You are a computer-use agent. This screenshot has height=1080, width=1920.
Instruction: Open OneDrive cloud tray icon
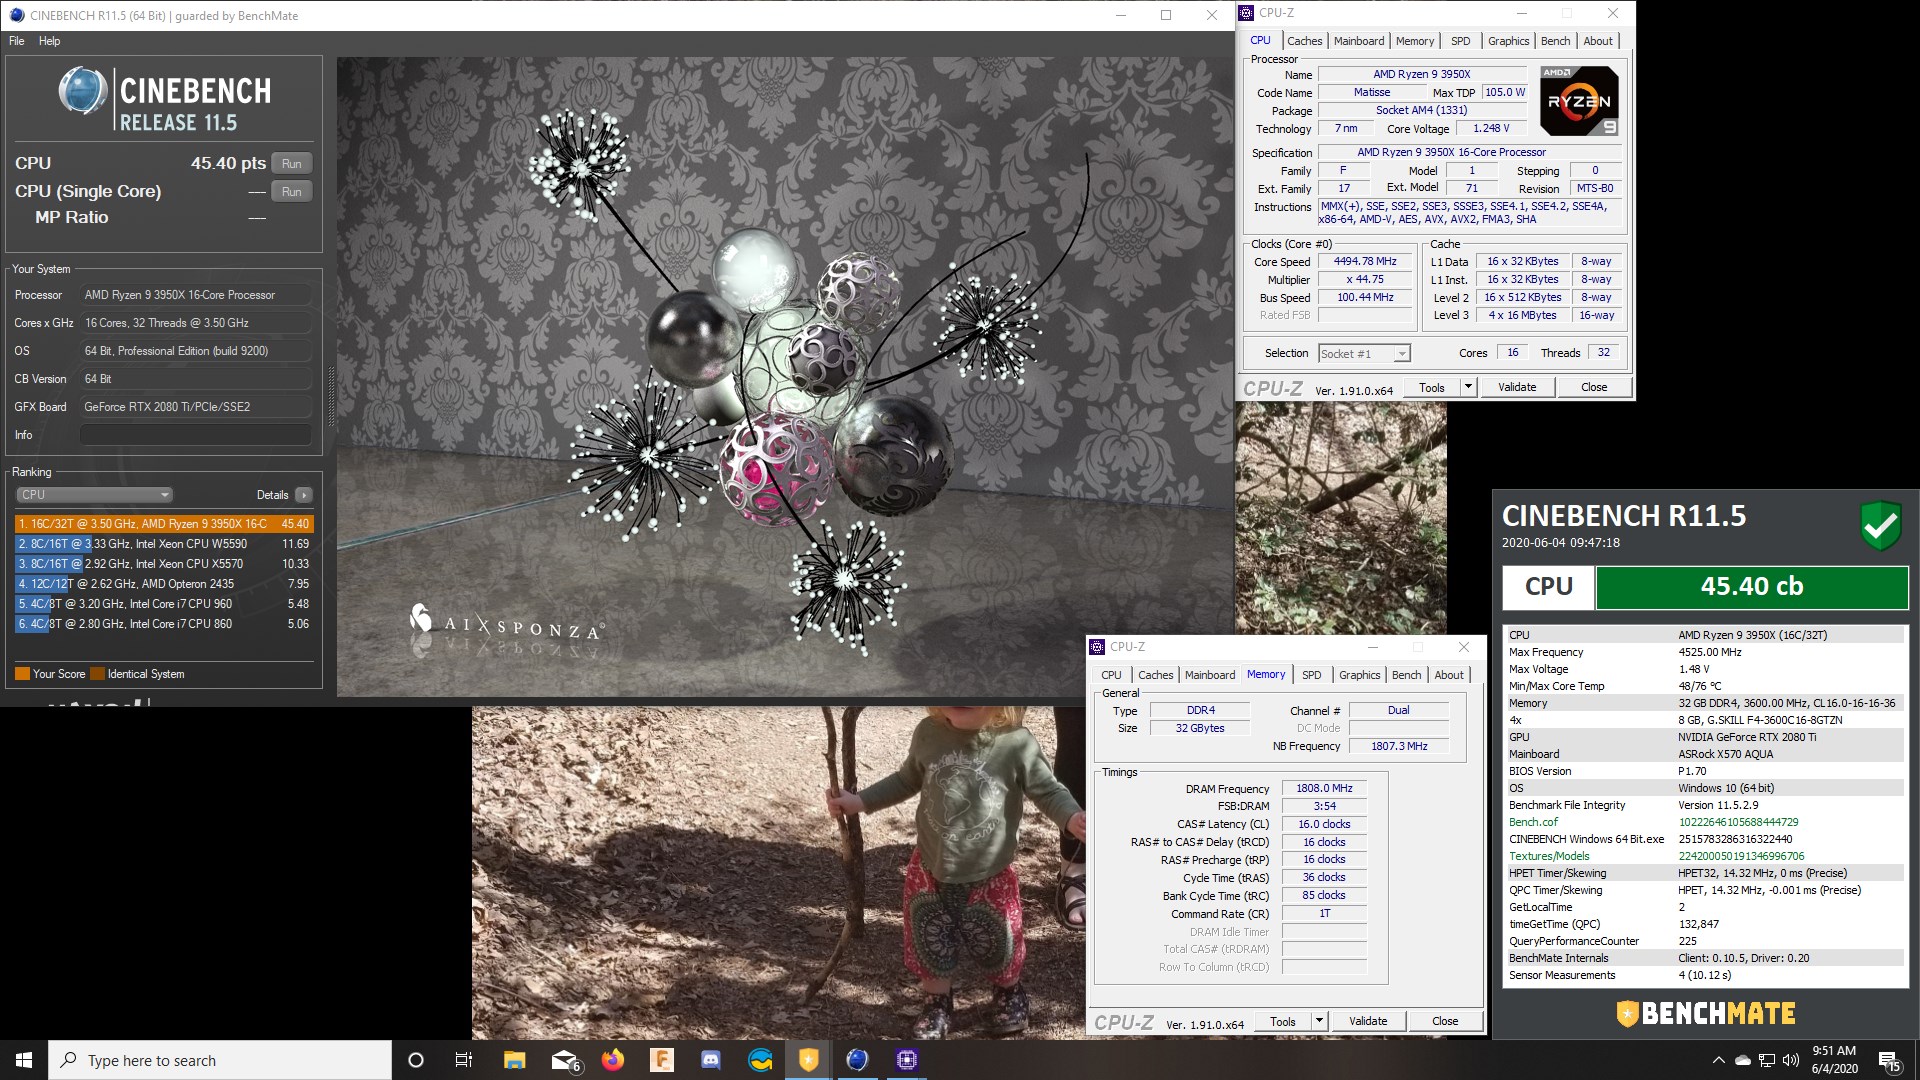pyautogui.click(x=1743, y=1060)
